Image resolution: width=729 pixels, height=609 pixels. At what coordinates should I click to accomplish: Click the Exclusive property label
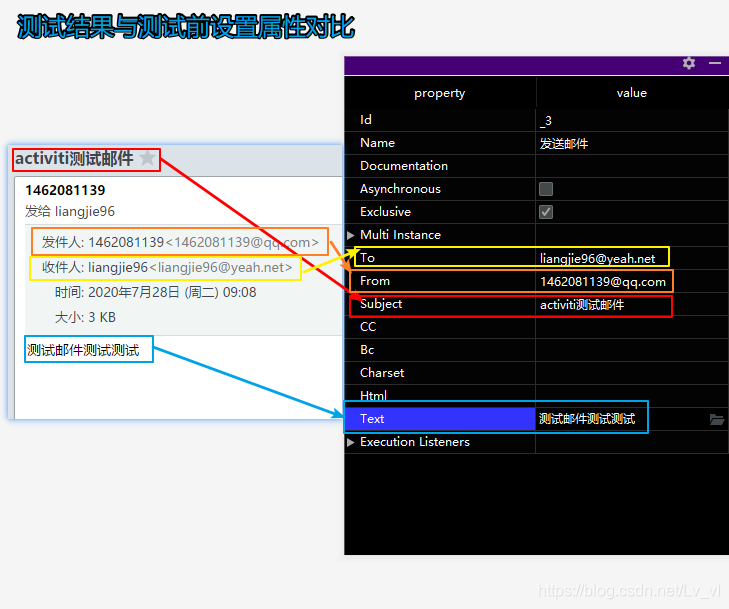385,212
